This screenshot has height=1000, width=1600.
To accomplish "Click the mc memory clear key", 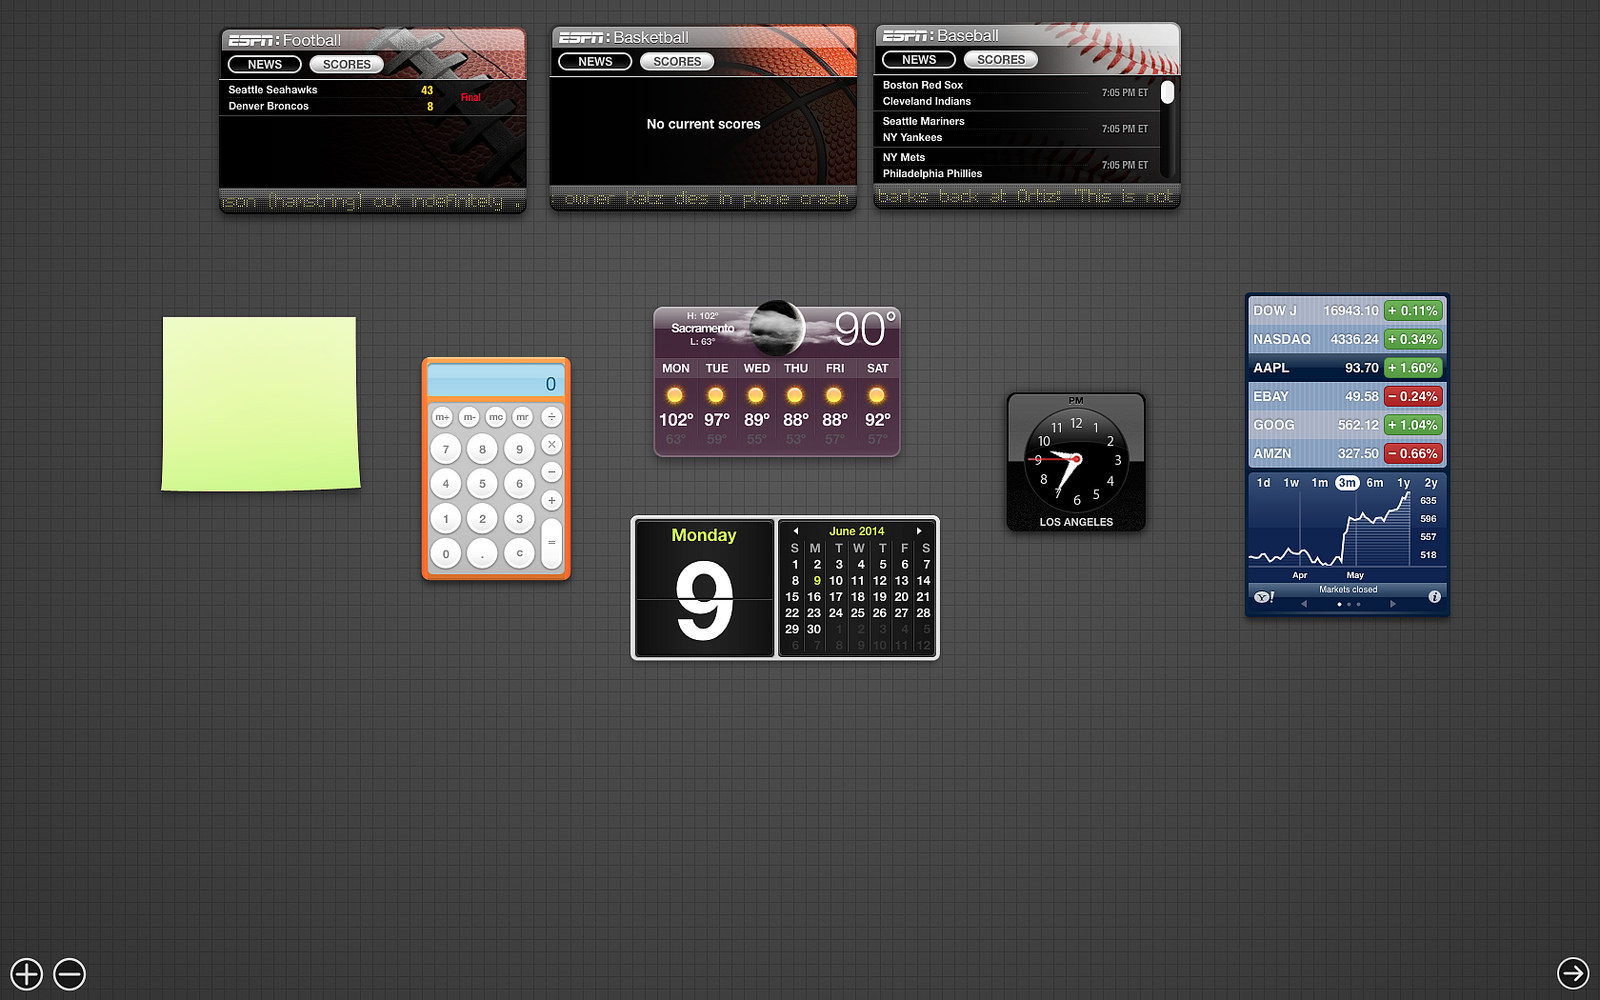I will (496, 416).
